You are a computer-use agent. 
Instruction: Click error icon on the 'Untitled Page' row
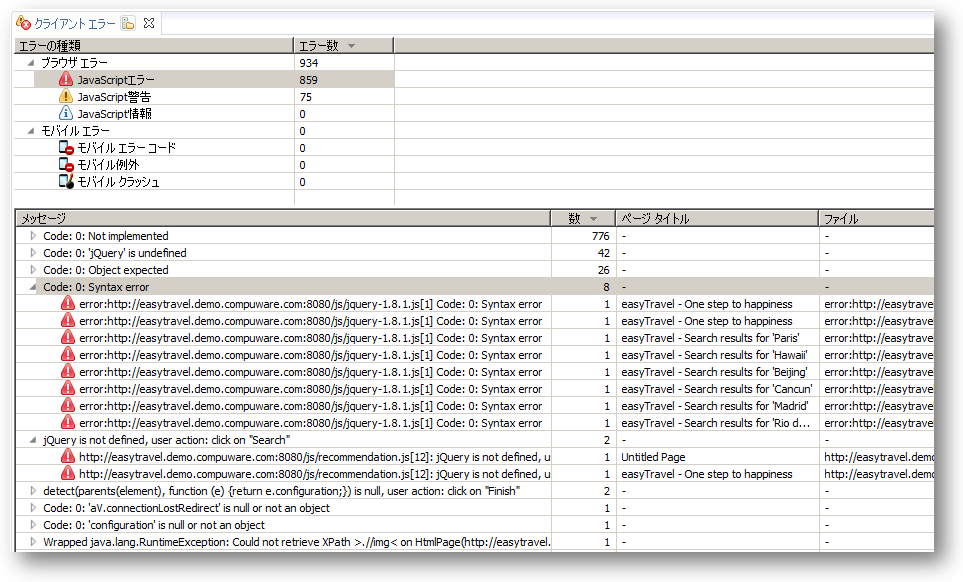coord(68,457)
